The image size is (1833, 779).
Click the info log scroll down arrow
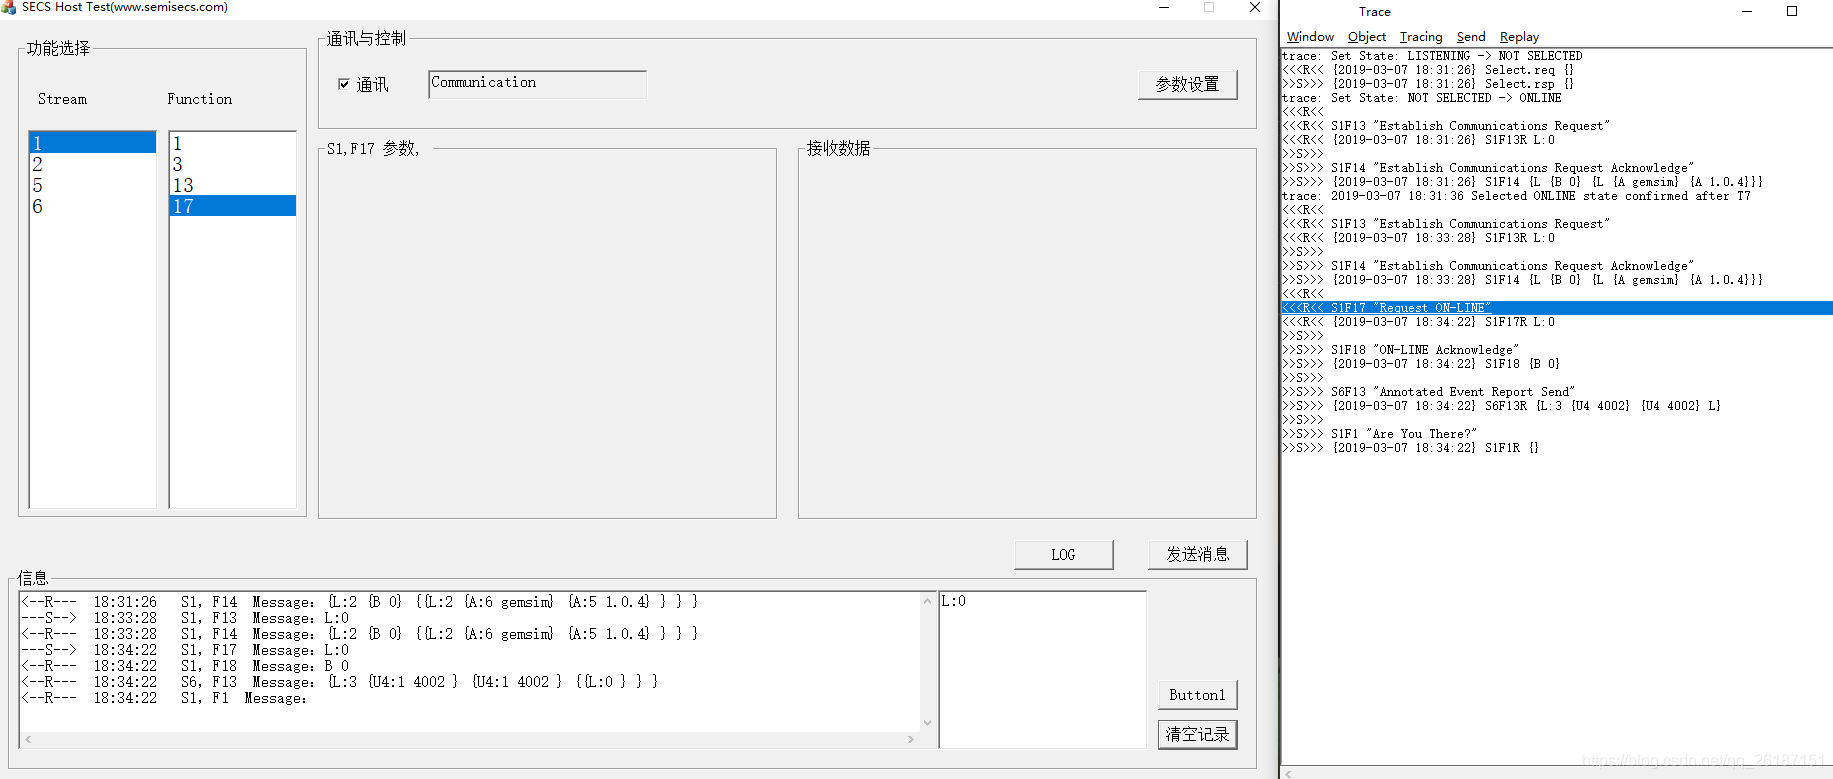click(x=927, y=723)
